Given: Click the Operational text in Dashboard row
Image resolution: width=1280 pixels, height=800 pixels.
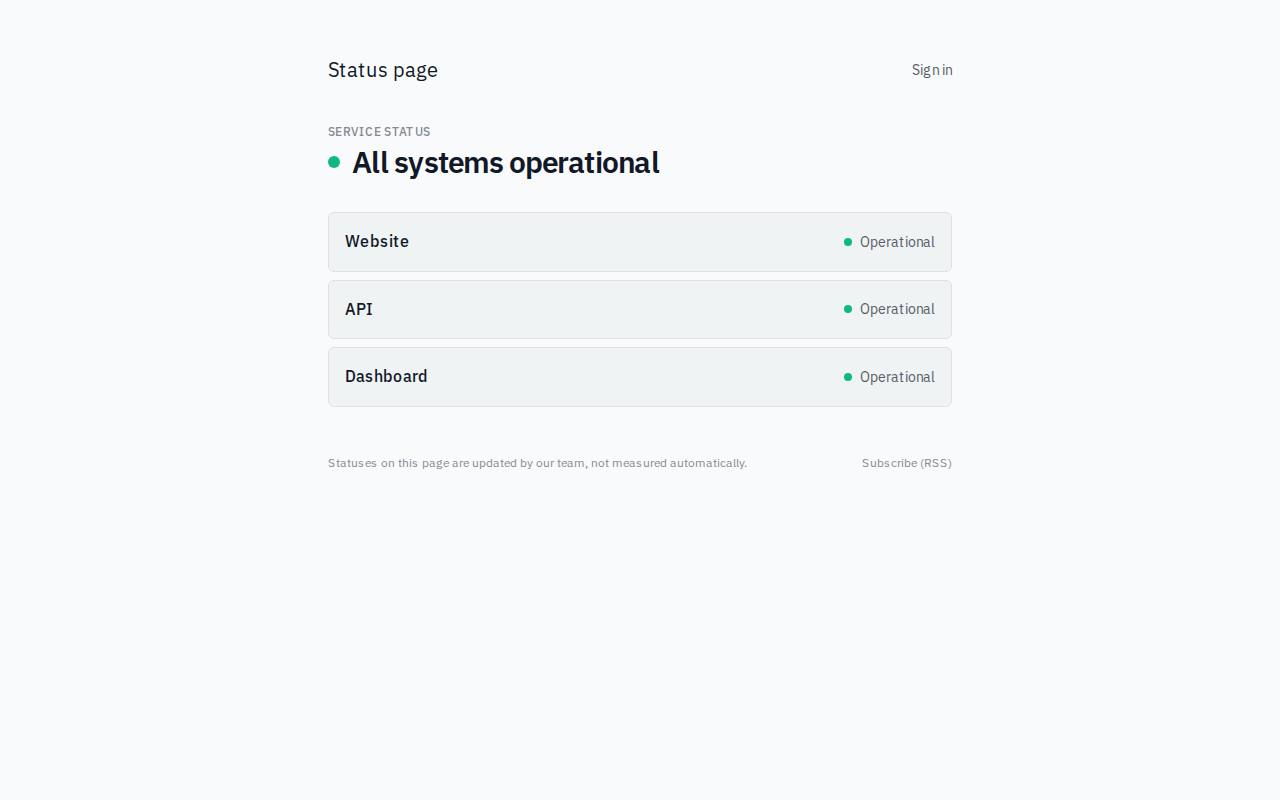Looking at the screenshot, I should [x=897, y=377].
